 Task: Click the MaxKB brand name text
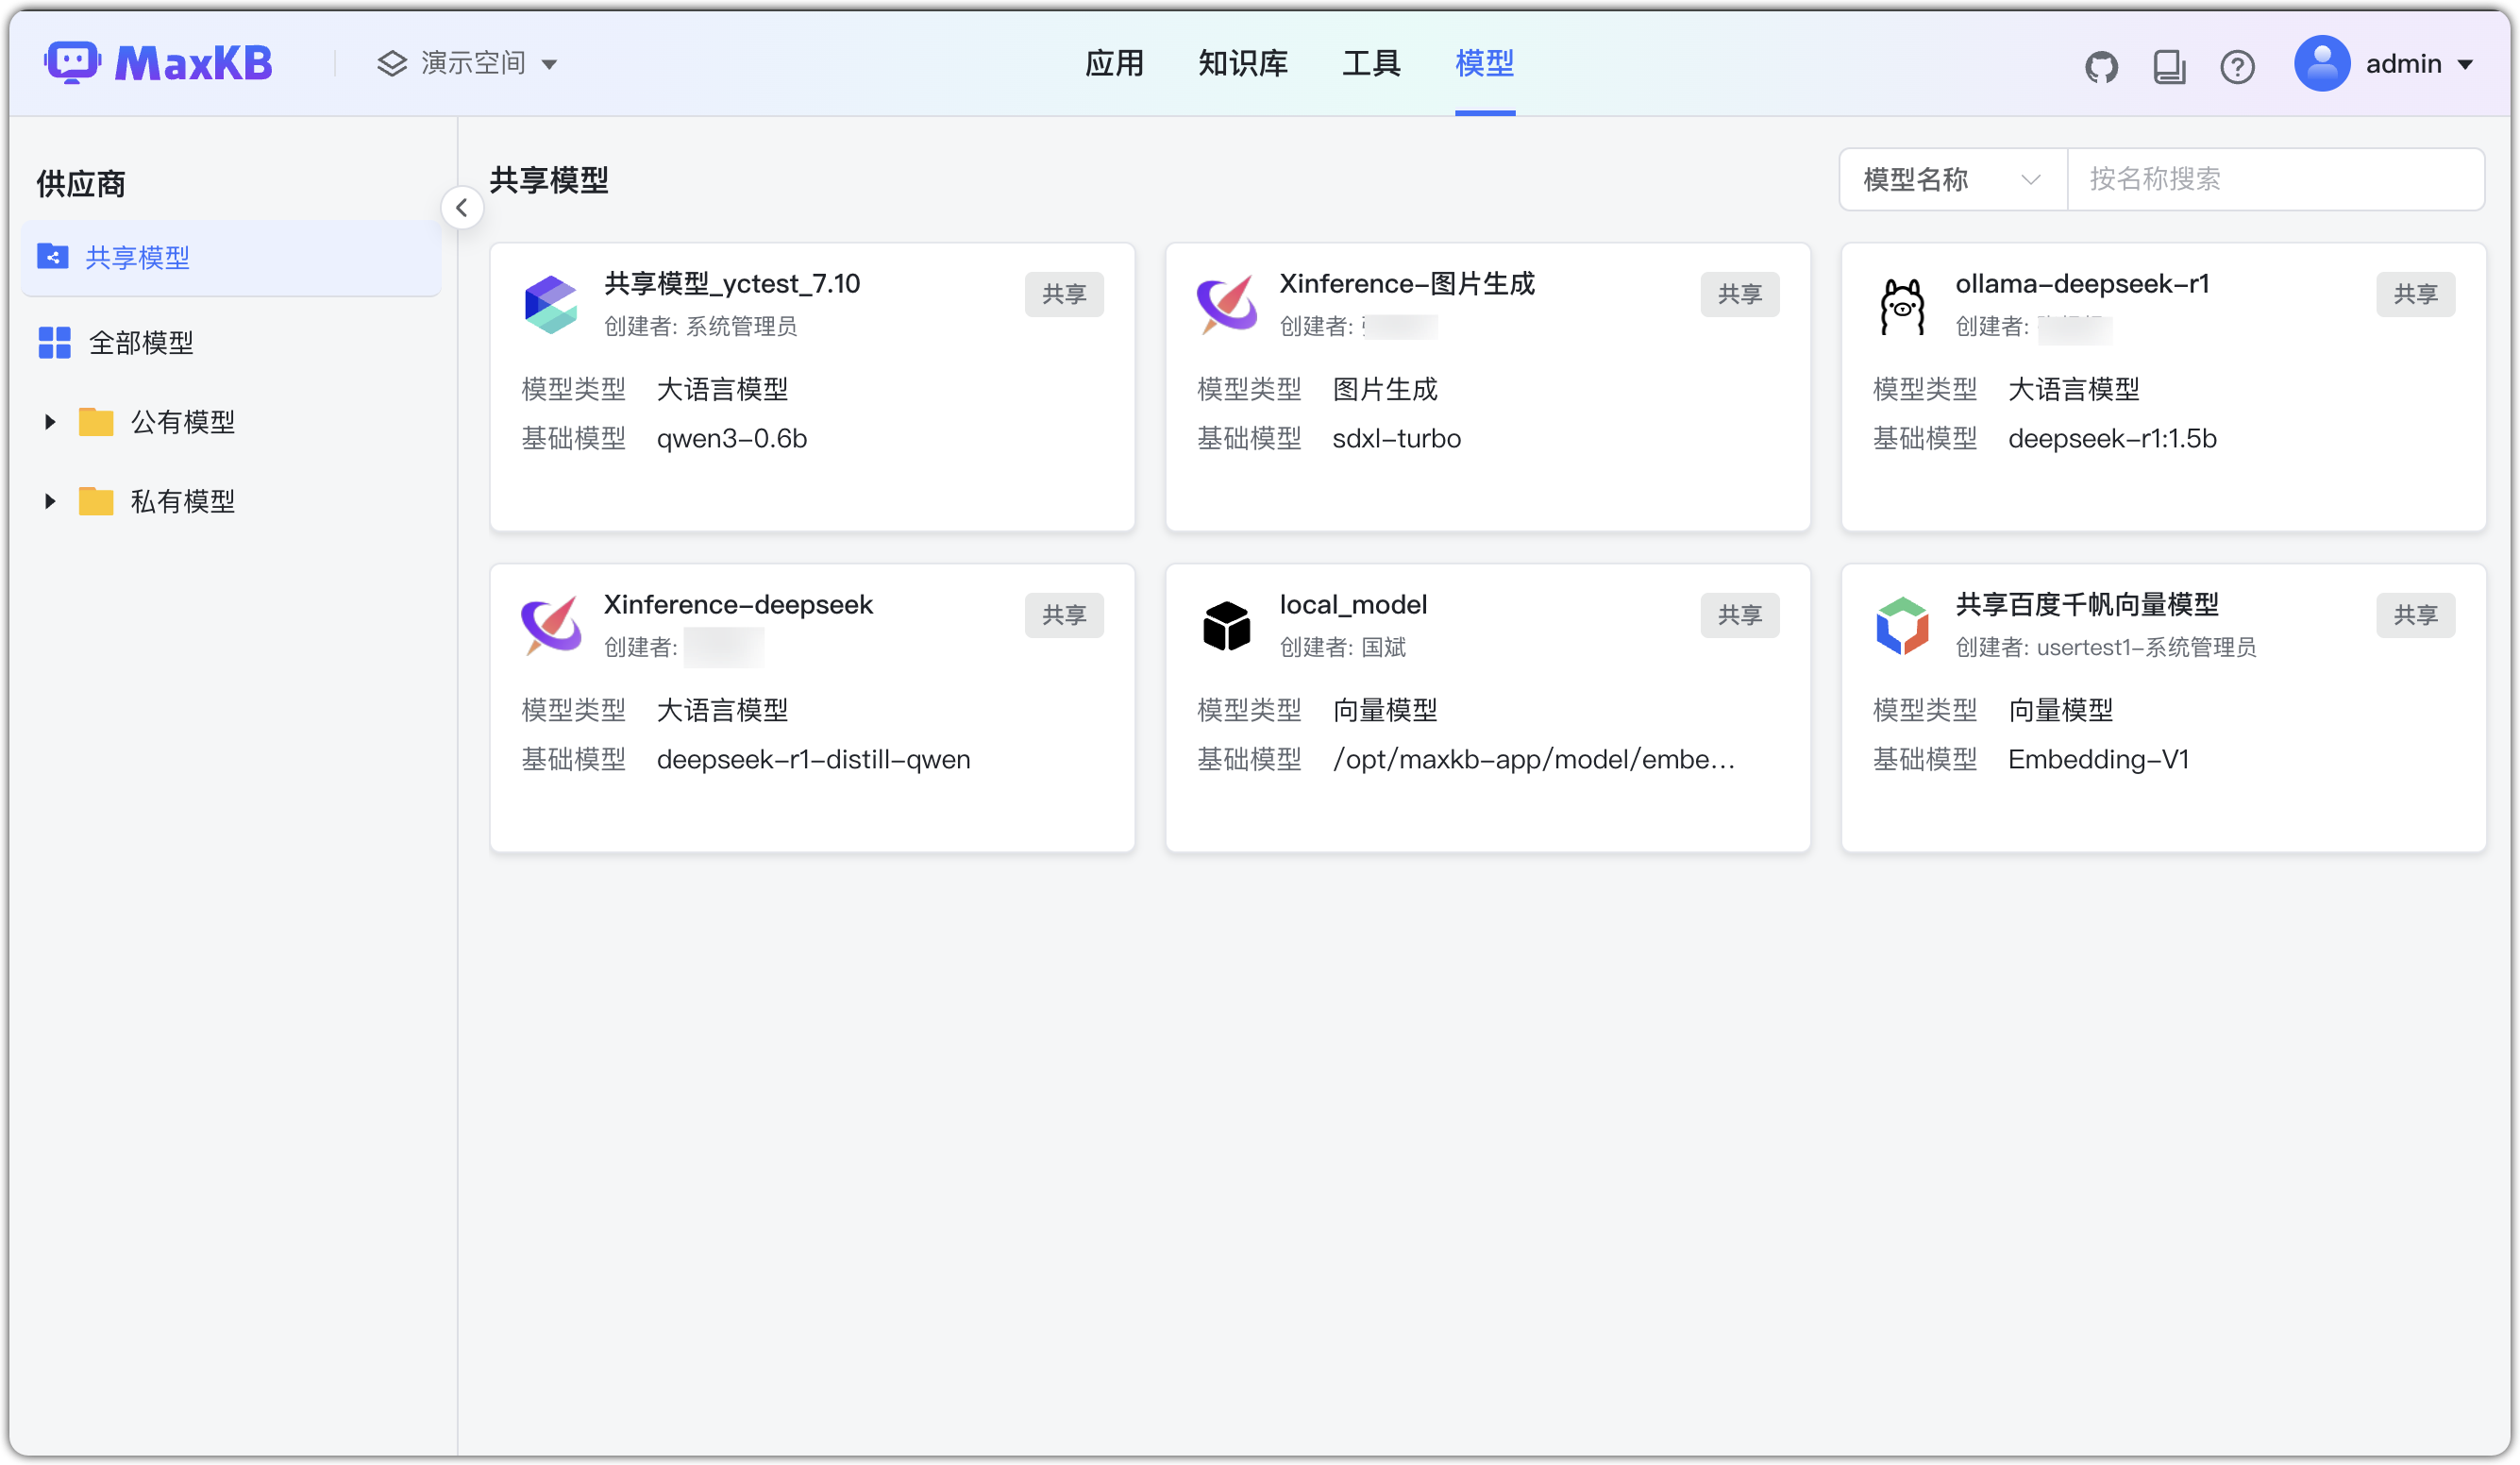(x=193, y=64)
